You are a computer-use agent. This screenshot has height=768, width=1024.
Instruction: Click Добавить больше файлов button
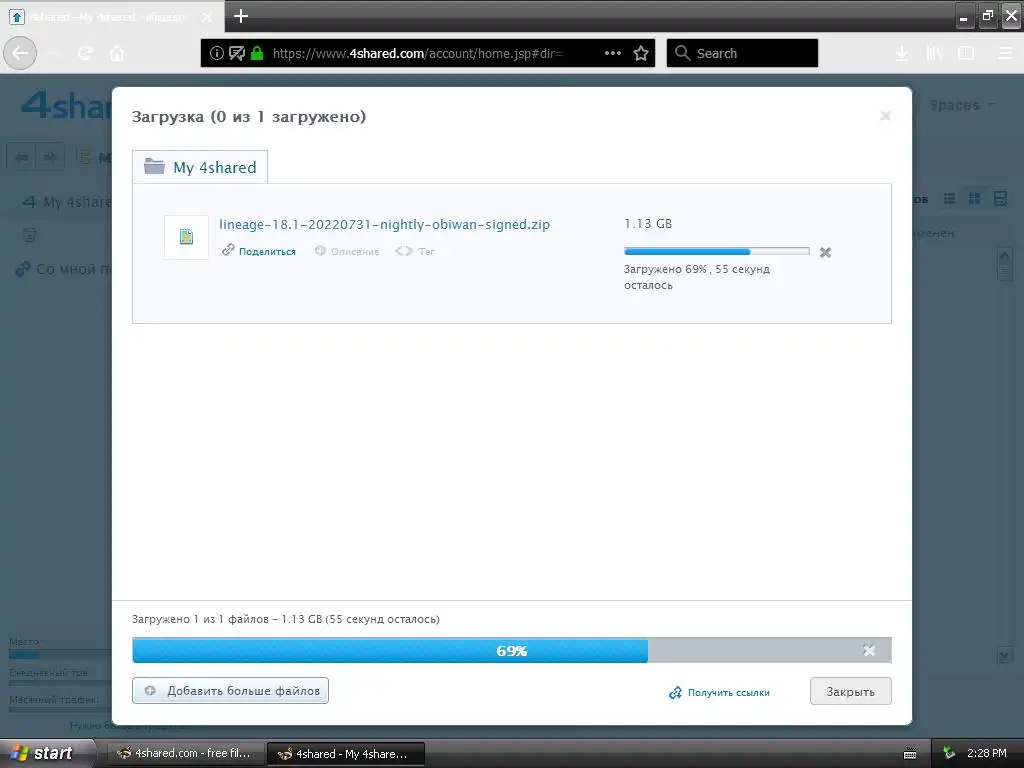(231, 690)
